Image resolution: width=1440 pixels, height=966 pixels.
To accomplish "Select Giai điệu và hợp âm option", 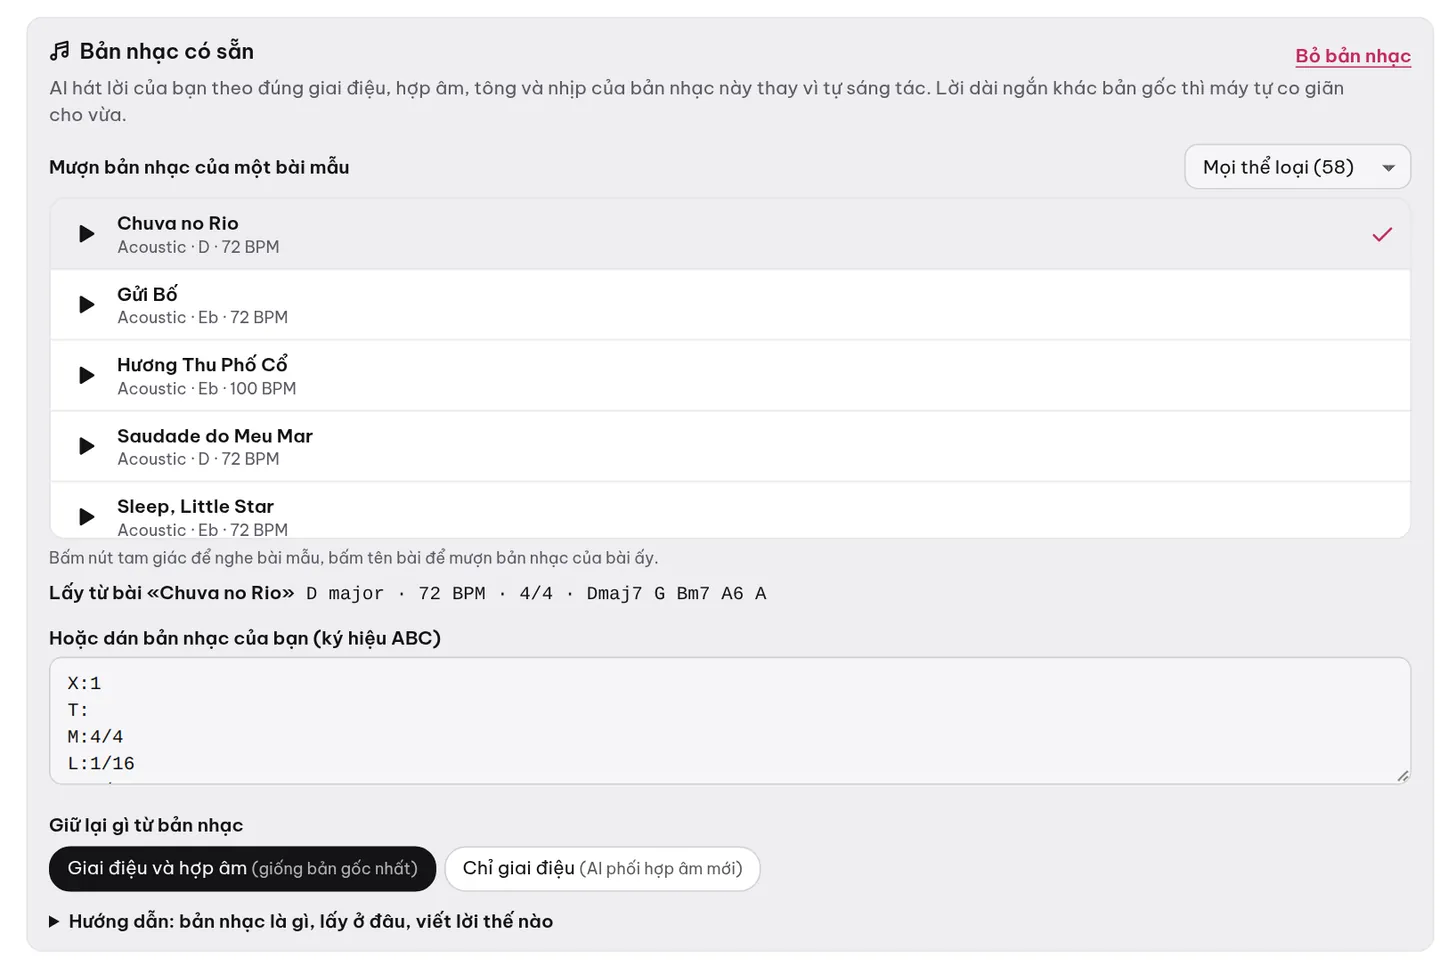I will 242,868.
